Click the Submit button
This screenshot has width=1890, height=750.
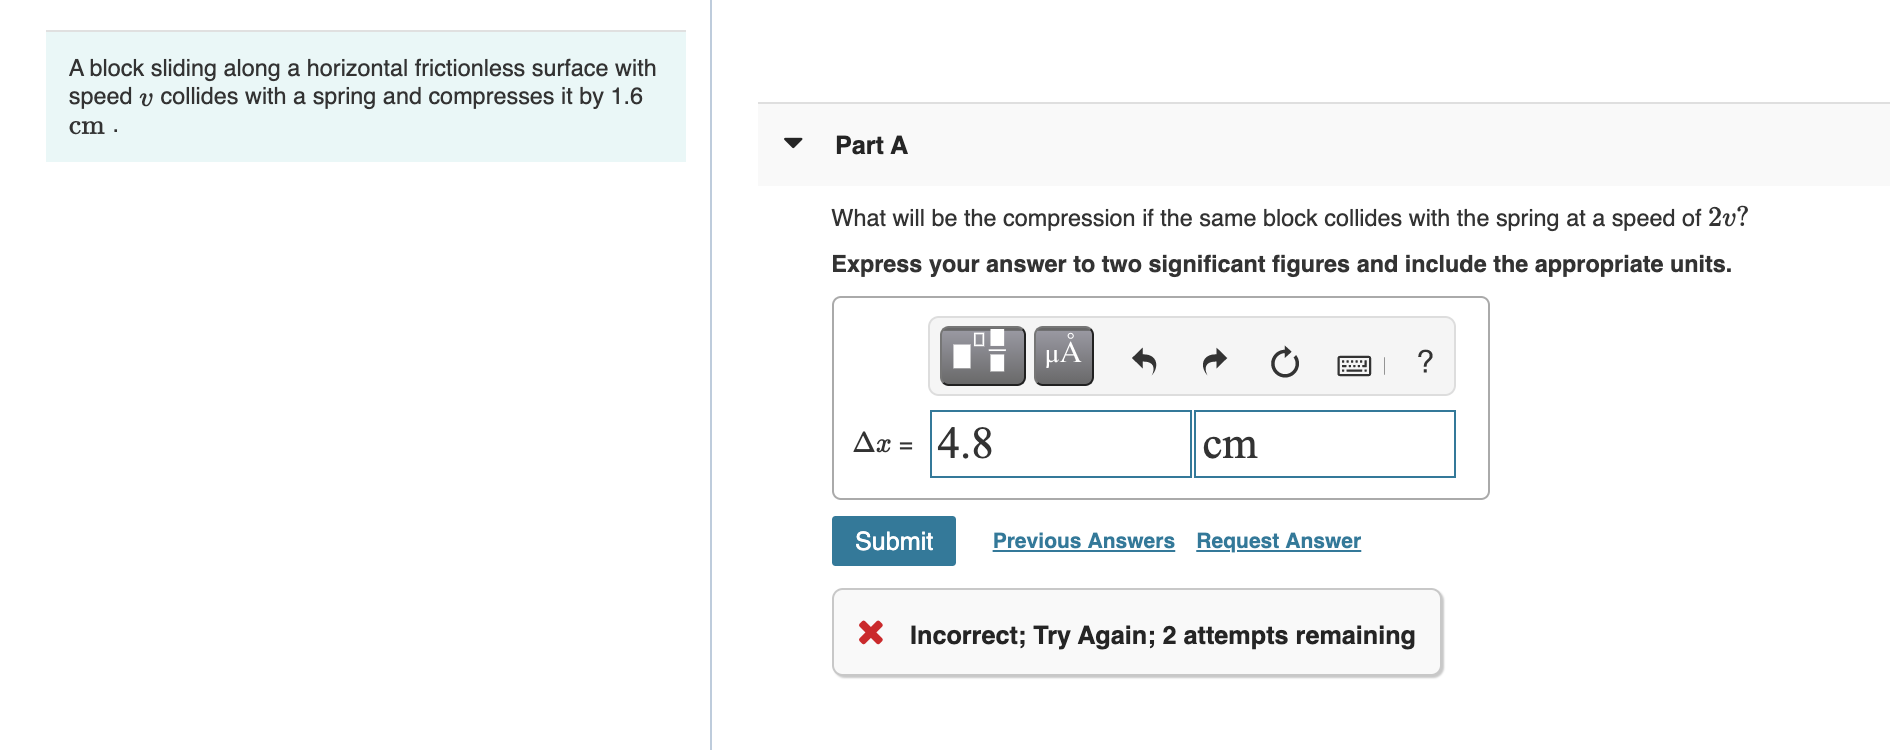click(x=893, y=541)
